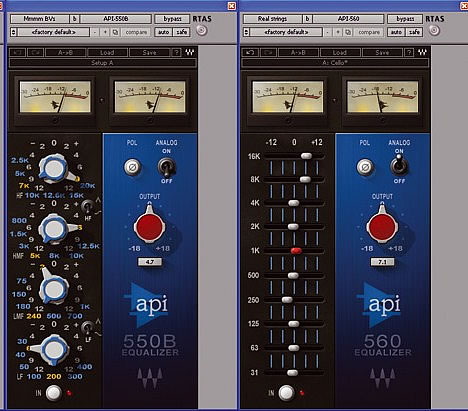The image size is (468, 411).
Task: Open the API-550B plugin selector
Action: pyautogui.click(x=116, y=19)
